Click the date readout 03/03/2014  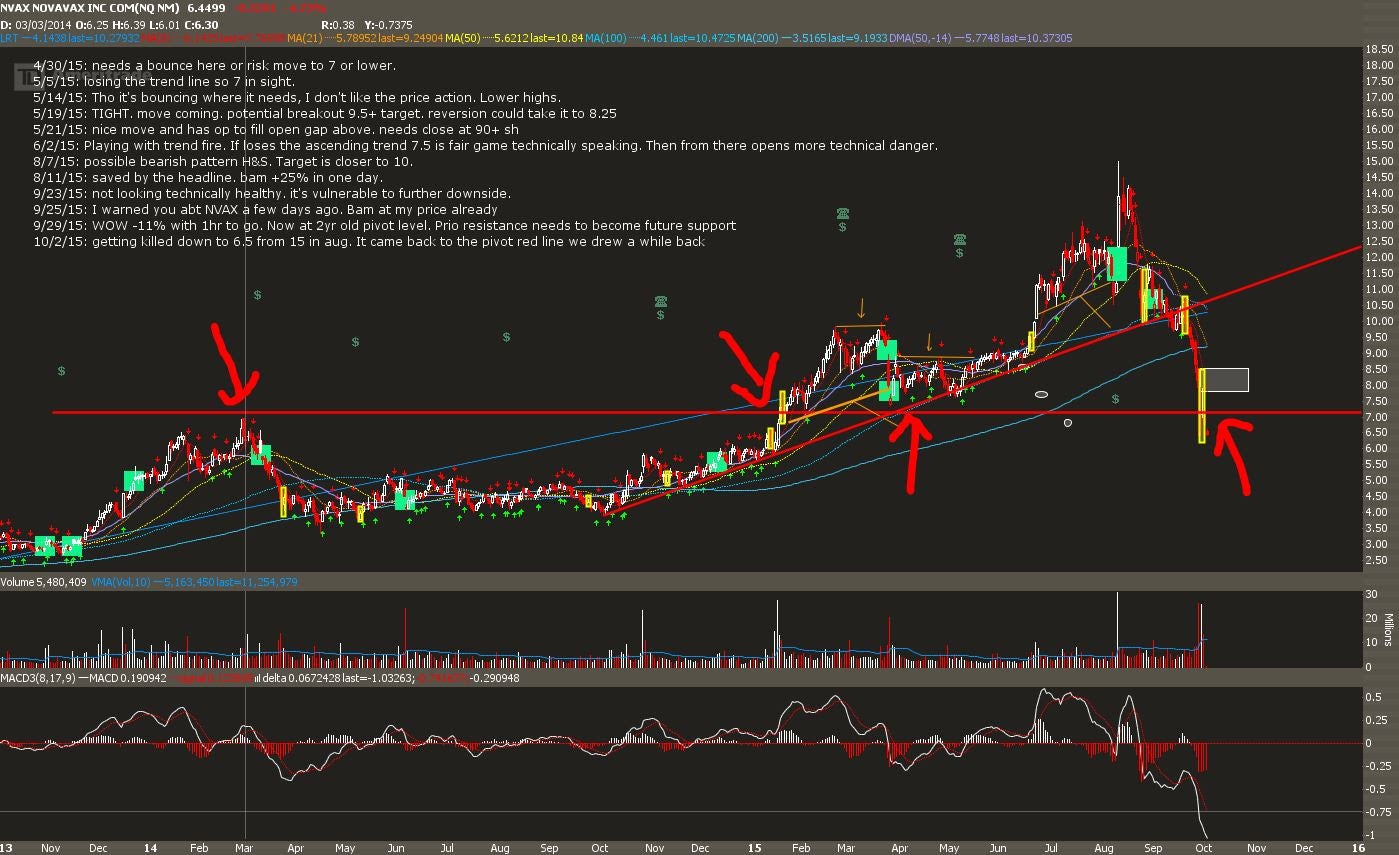pos(44,23)
